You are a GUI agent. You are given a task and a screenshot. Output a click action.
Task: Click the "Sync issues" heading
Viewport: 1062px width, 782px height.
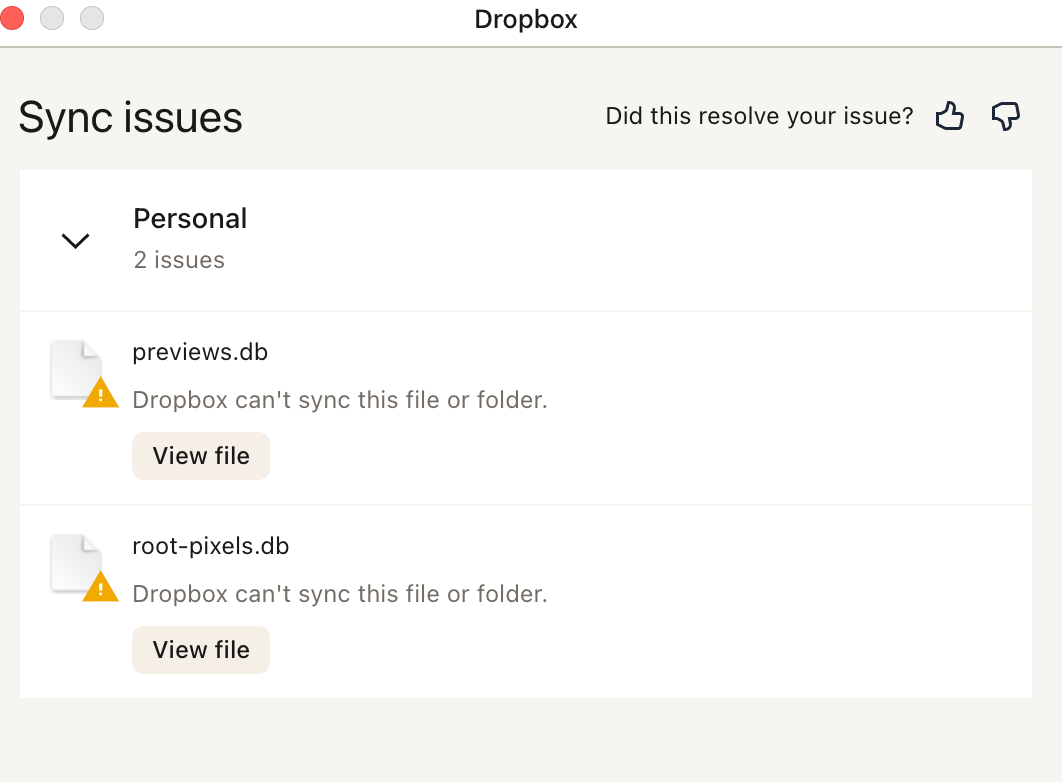[x=131, y=117]
